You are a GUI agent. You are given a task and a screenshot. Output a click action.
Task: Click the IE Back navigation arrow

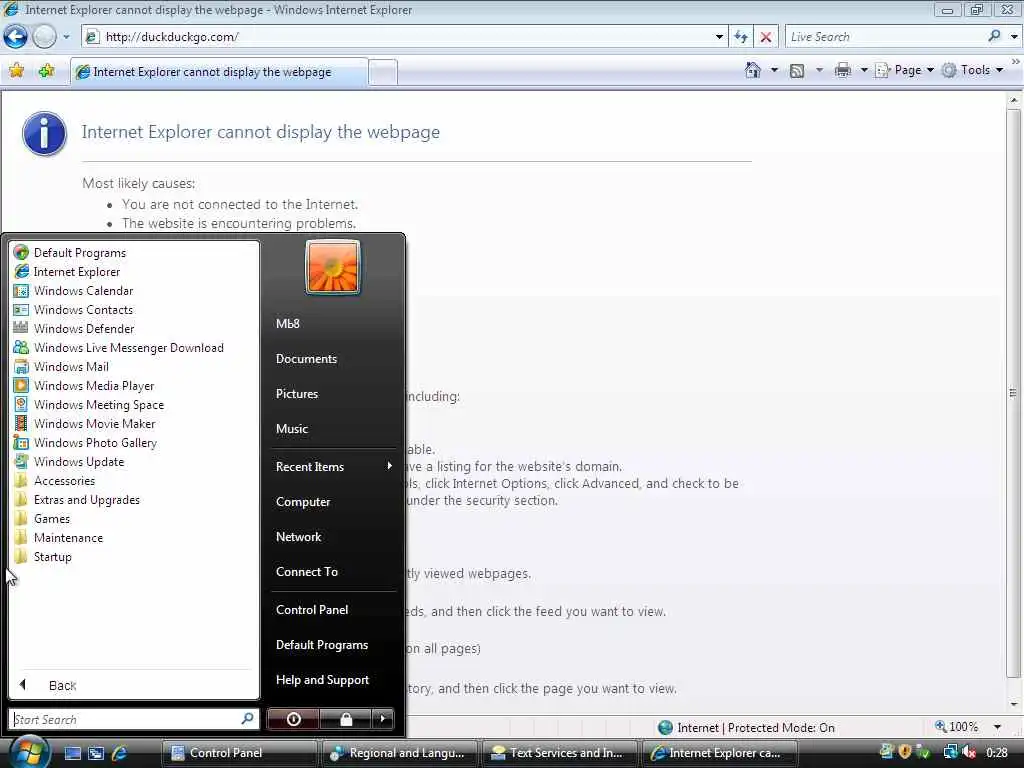(x=16, y=37)
